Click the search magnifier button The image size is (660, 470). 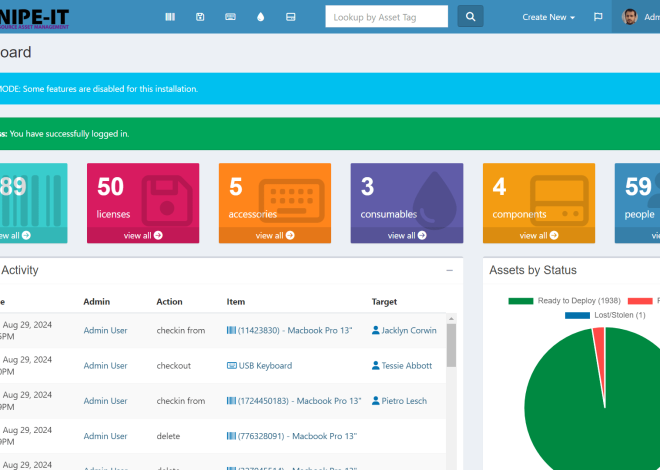470,16
